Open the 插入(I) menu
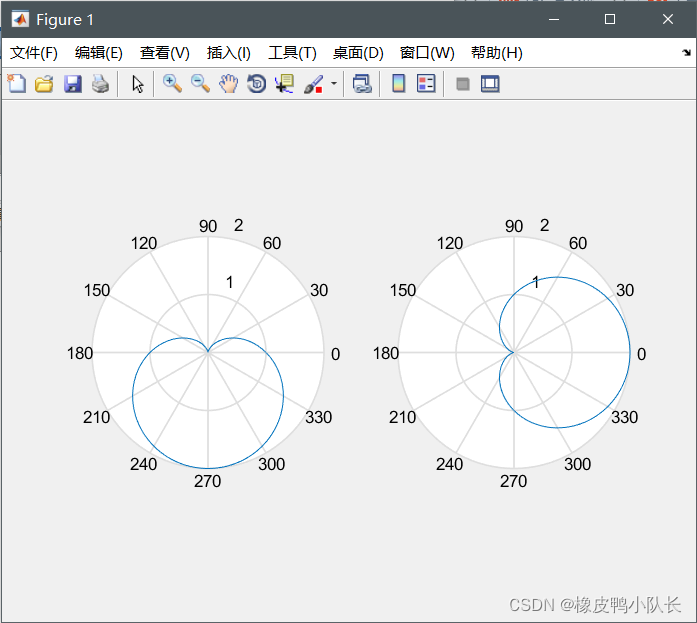Screen dimensions: 697x623 229,53
